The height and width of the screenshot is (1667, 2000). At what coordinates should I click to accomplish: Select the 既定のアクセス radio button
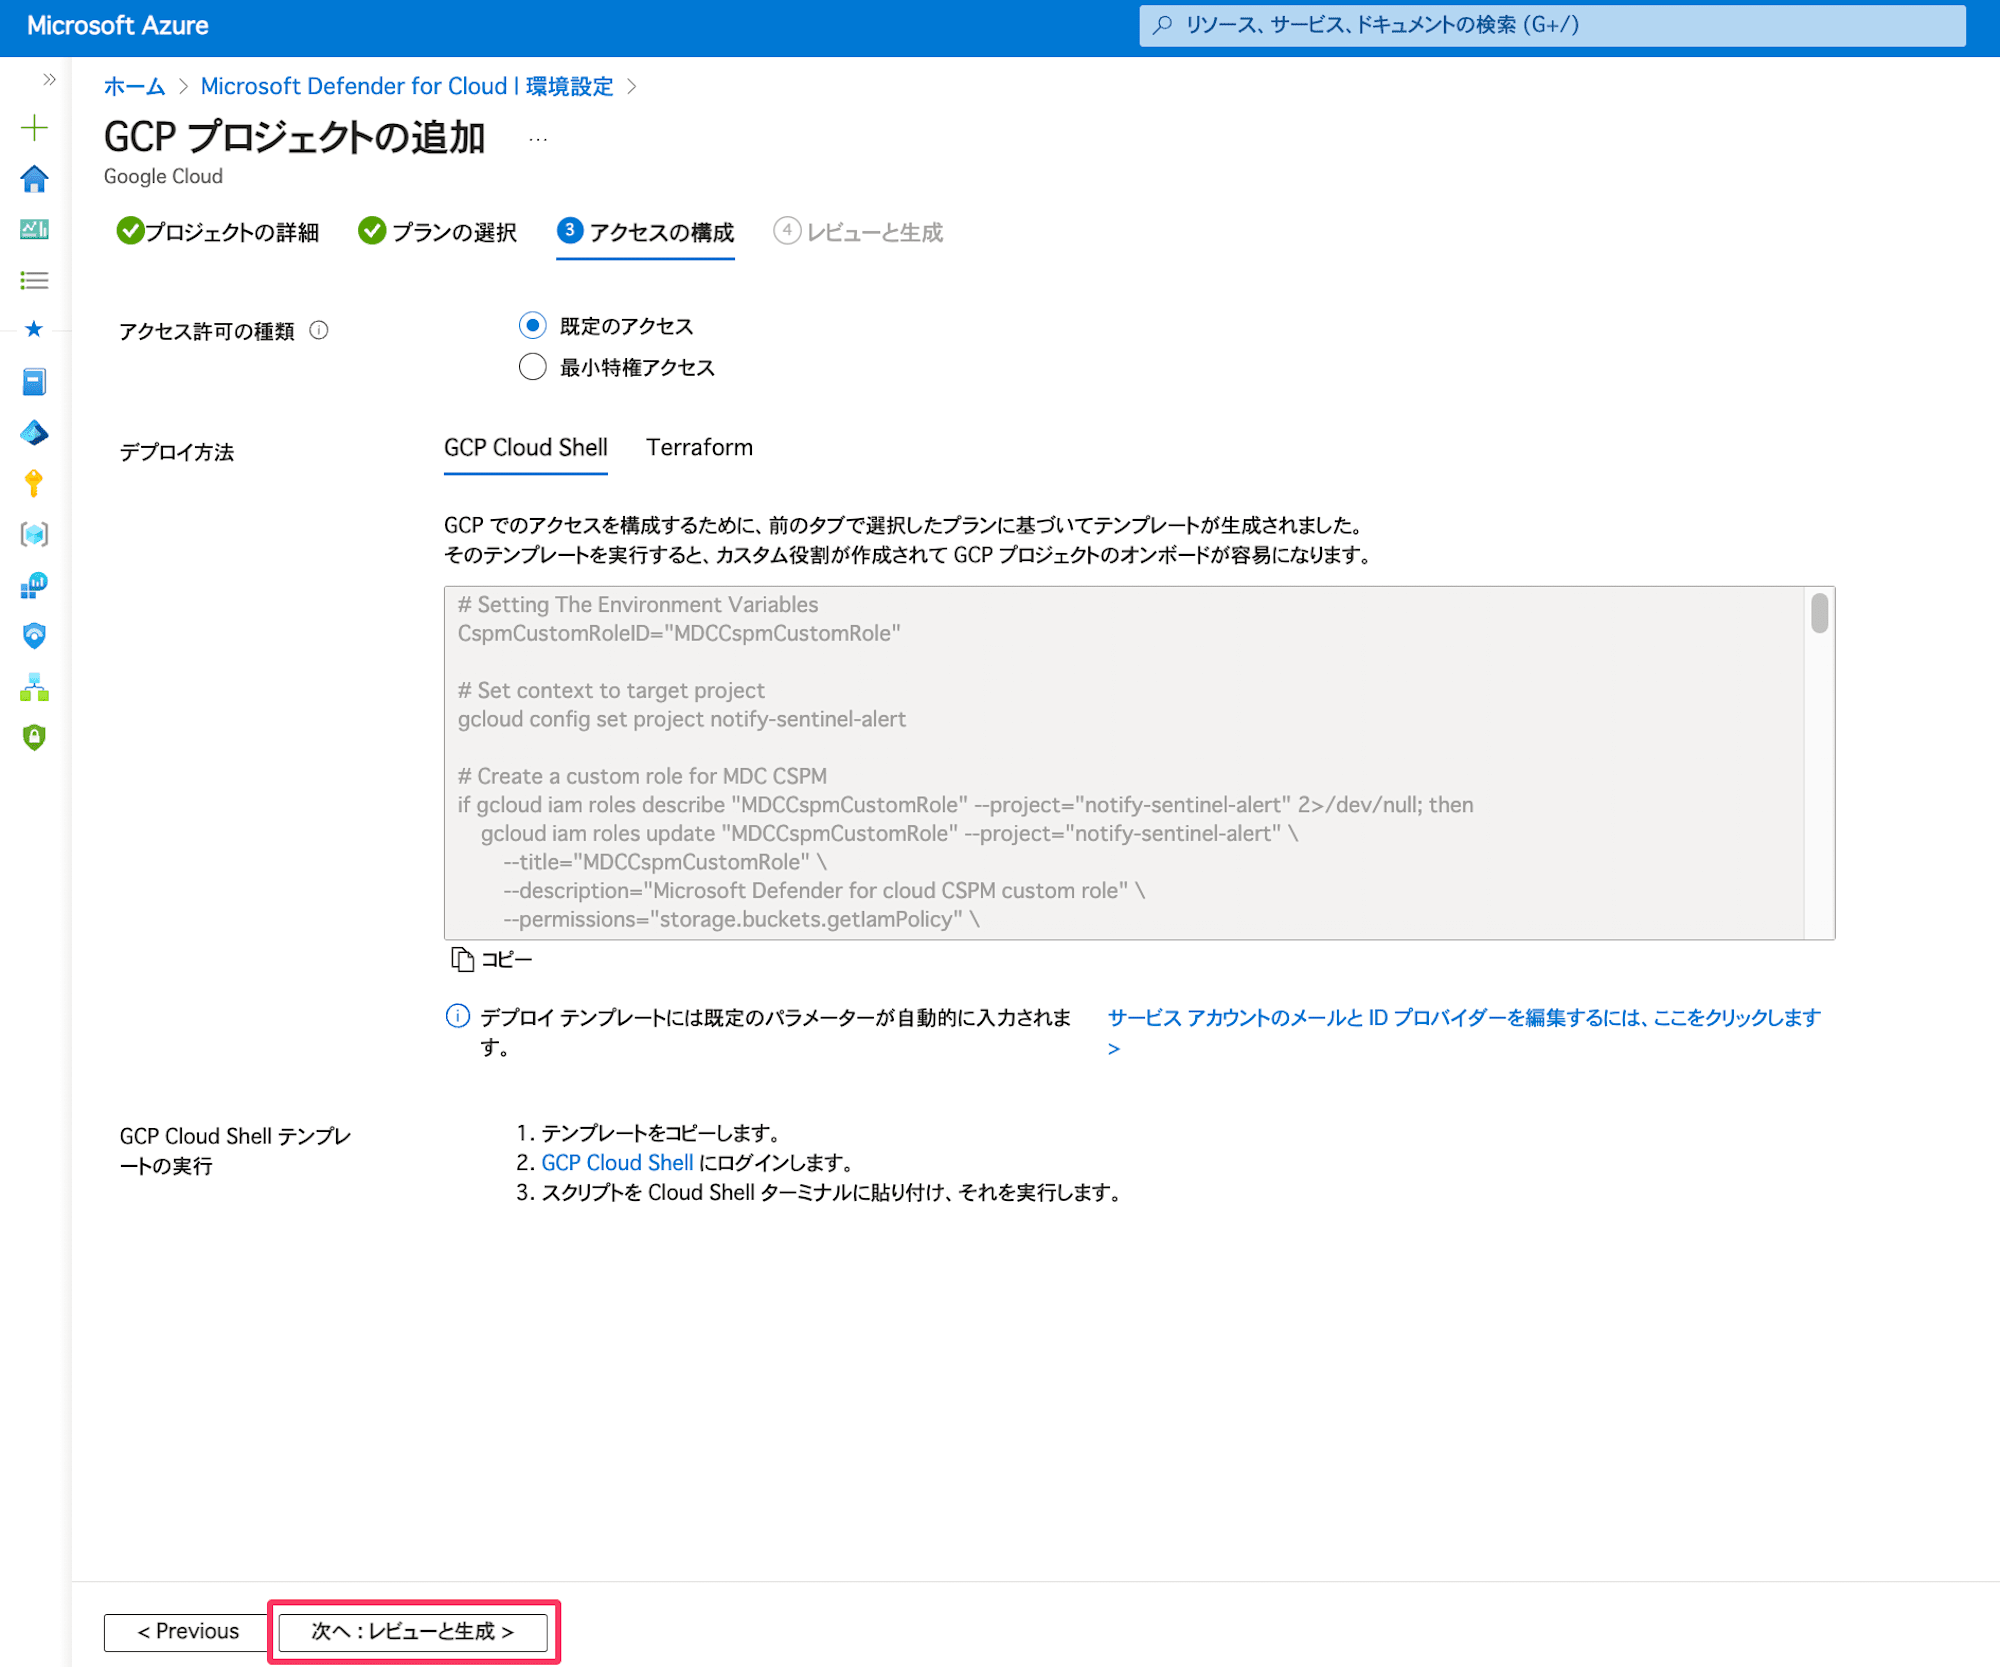coord(532,325)
